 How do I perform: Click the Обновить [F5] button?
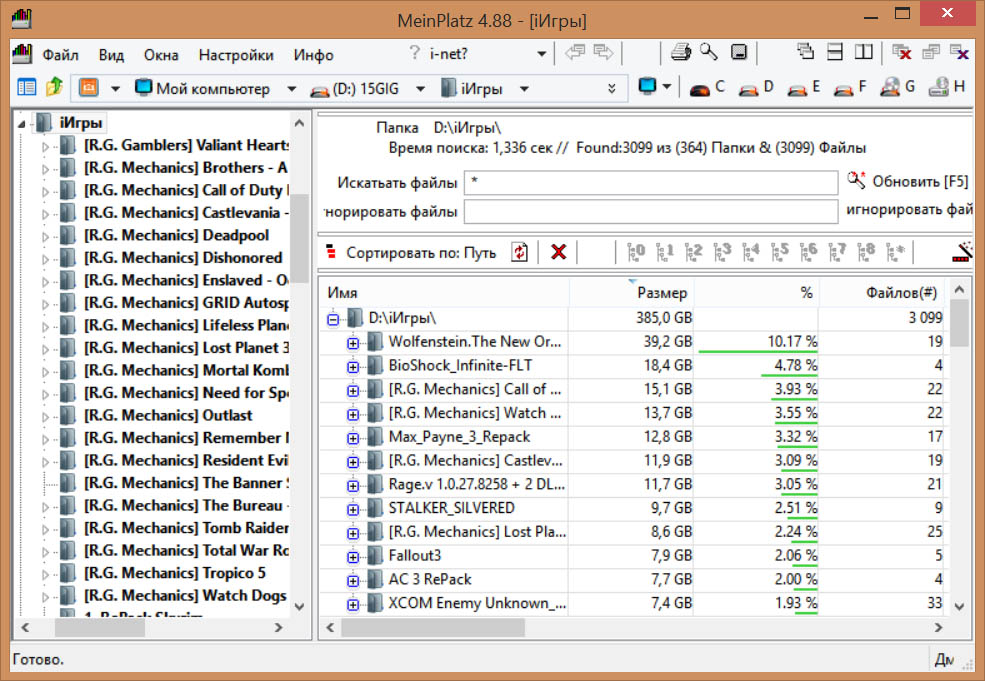pyautogui.click(x=908, y=182)
